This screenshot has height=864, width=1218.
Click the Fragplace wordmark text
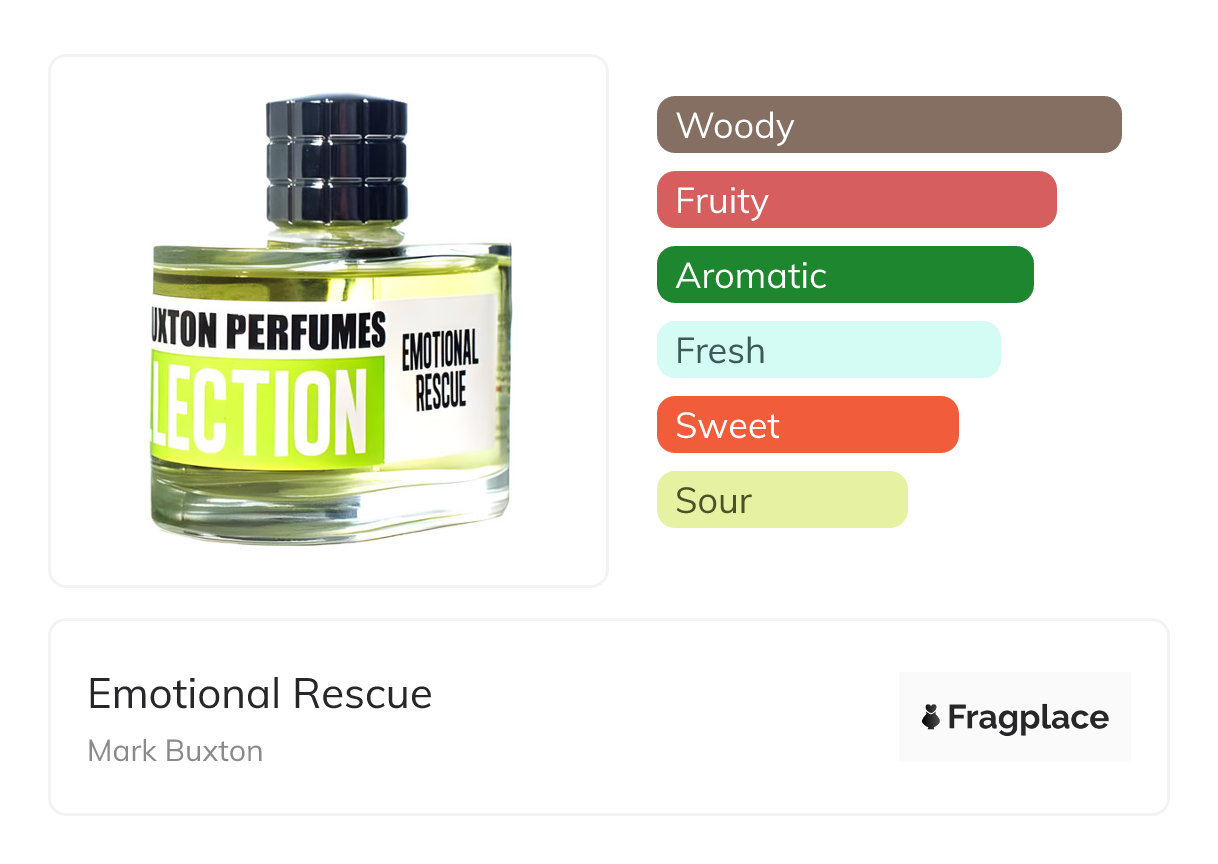1028,718
